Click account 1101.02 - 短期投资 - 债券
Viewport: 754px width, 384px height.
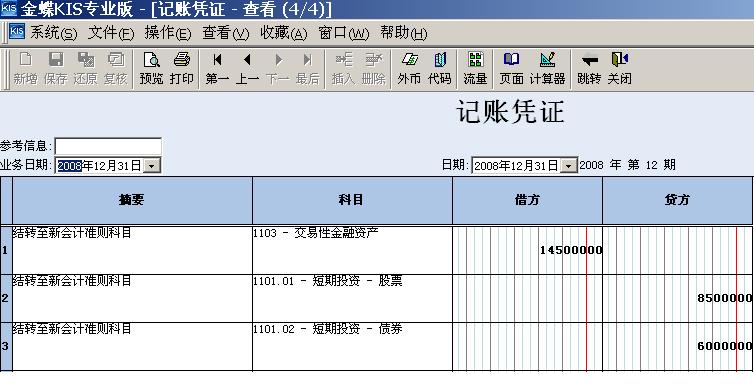[x=328, y=329]
